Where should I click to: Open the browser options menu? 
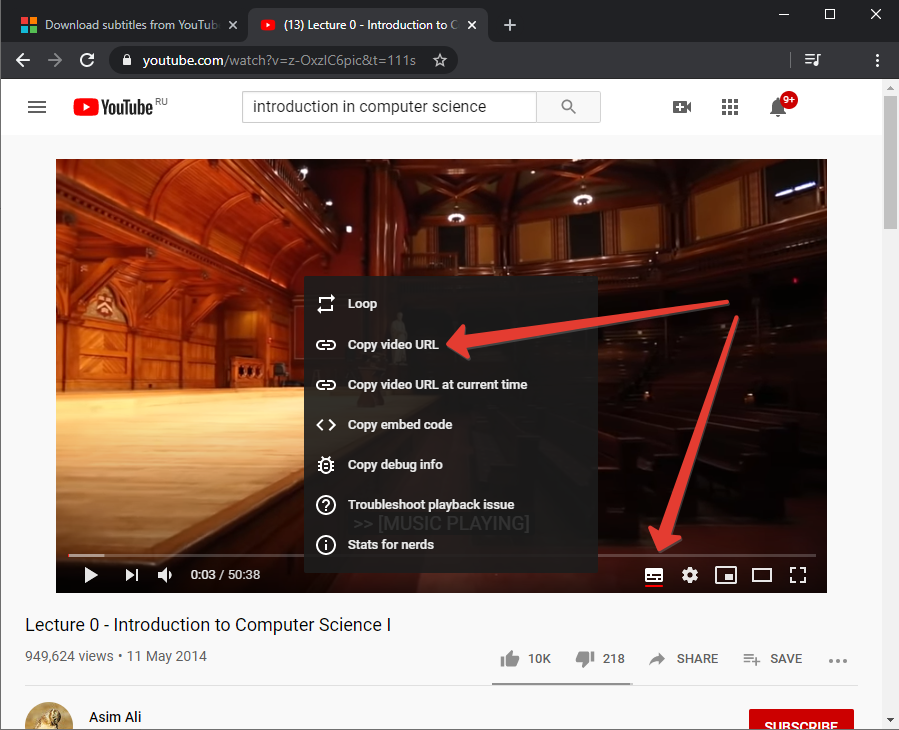[877, 60]
